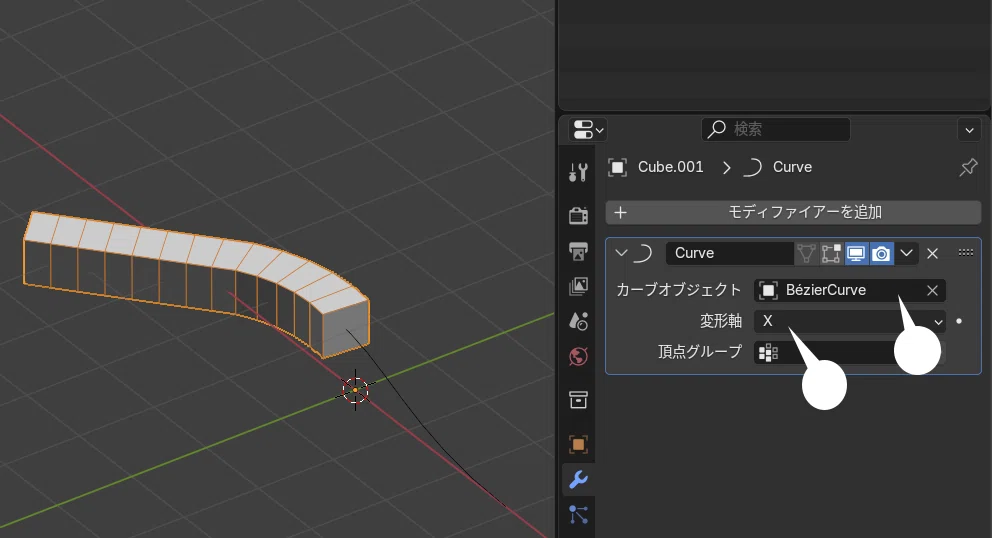Open the 変形軸 X dropdown
This screenshot has height=538, width=992.
tap(850, 321)
